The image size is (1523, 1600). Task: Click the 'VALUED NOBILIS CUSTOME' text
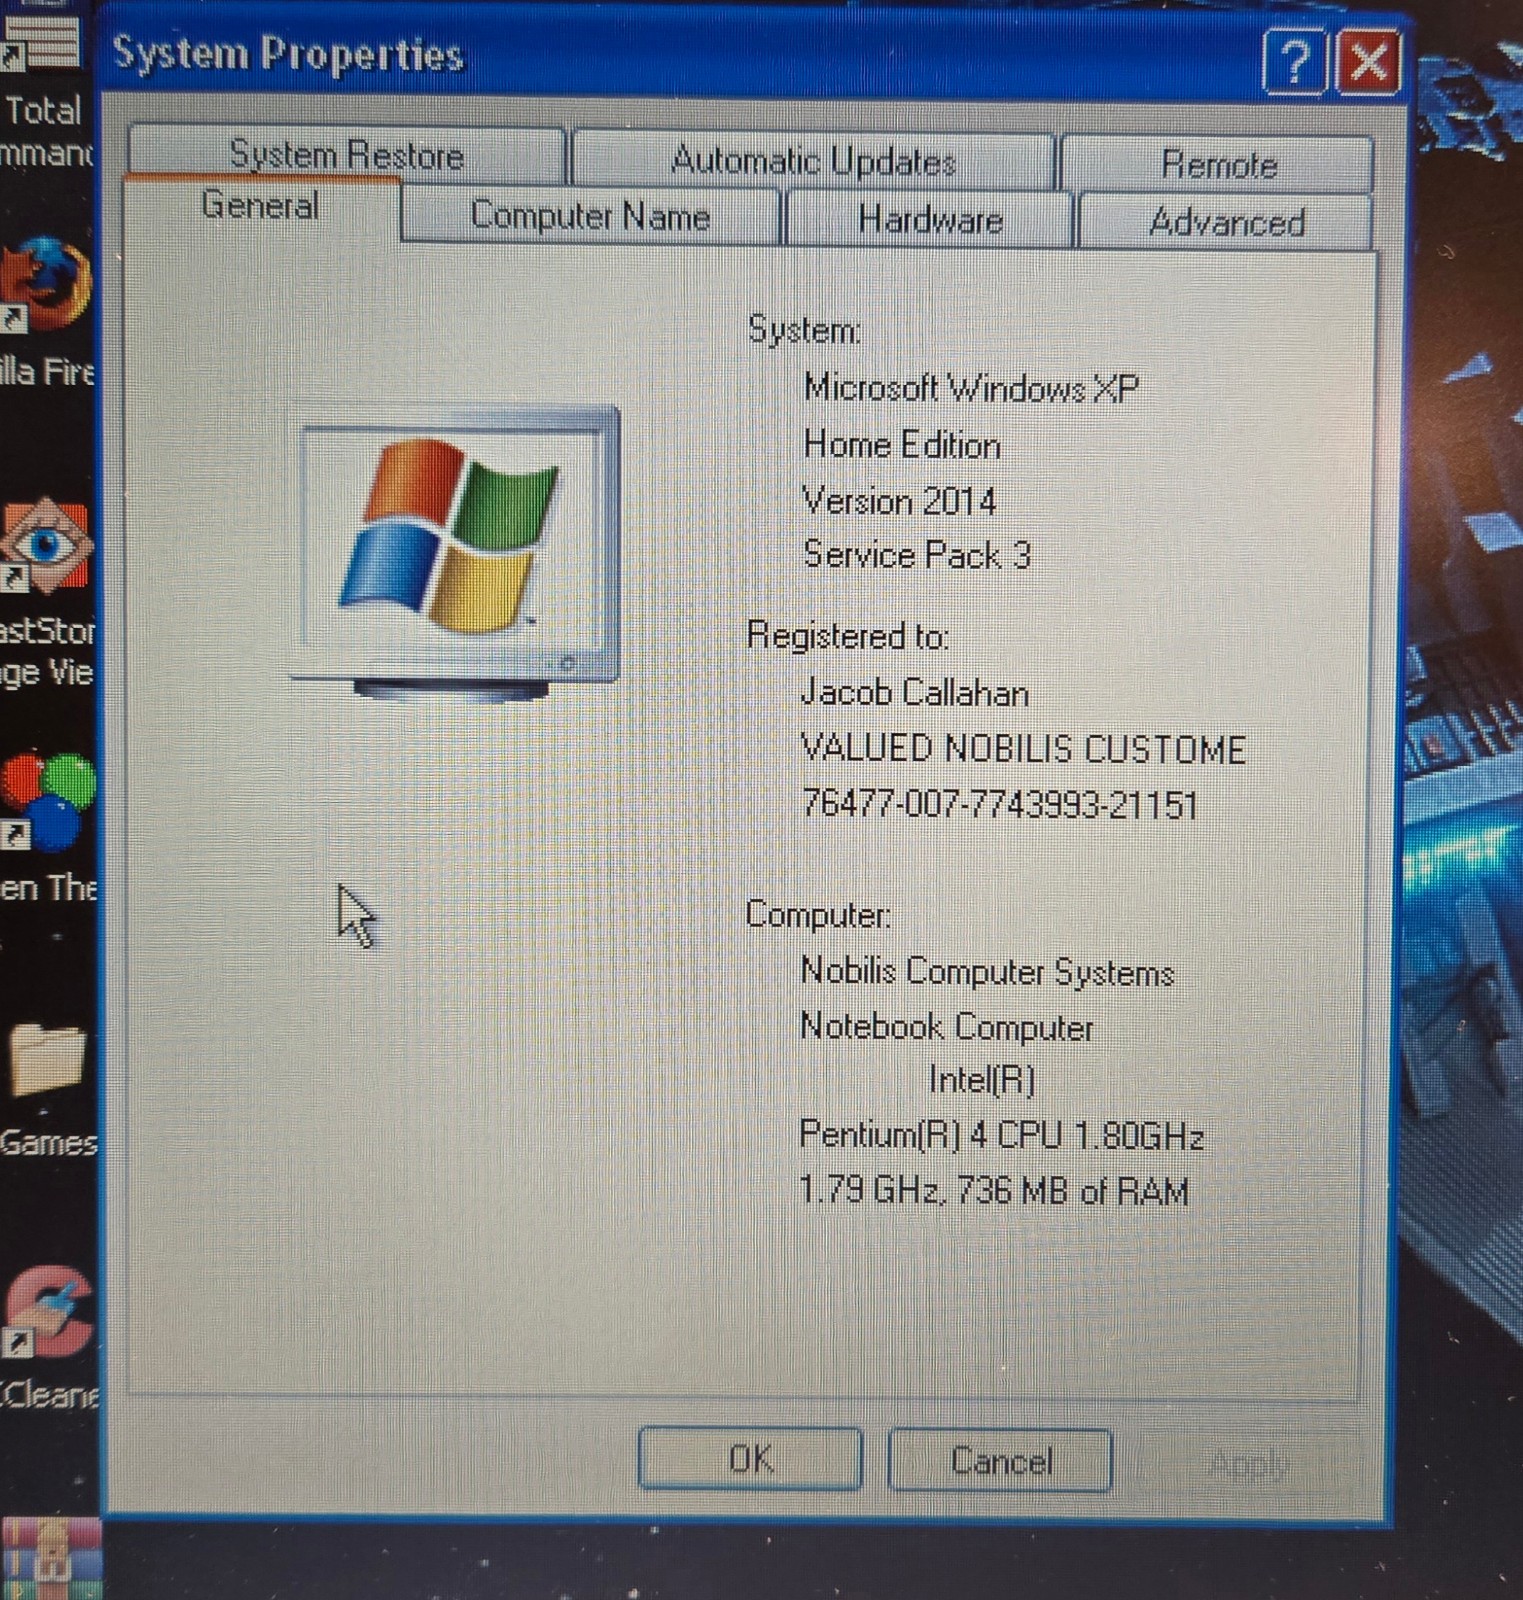(x=1022, y=749)
